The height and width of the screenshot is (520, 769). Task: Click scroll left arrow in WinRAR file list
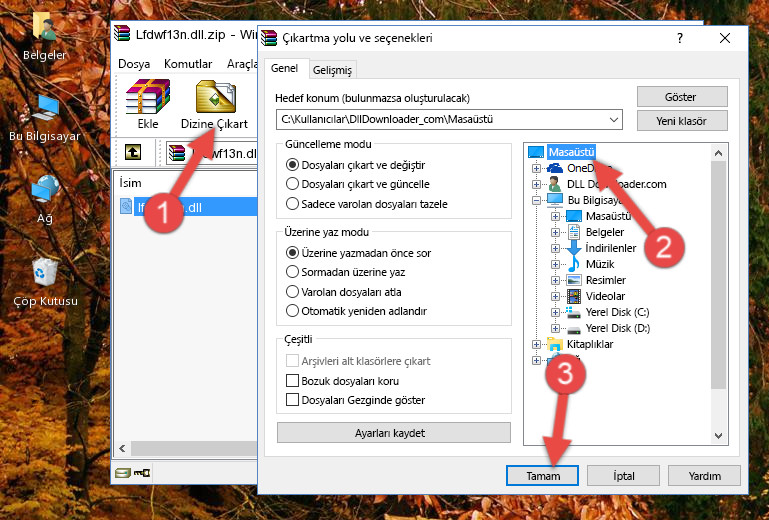pyautogui.click(x=122, y=448)
